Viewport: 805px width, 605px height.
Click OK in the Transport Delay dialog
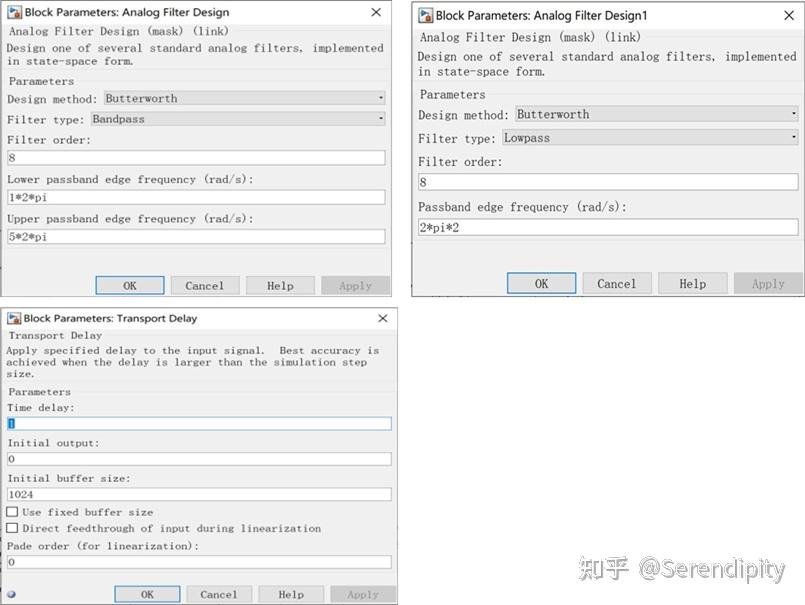tap(147, 593)
